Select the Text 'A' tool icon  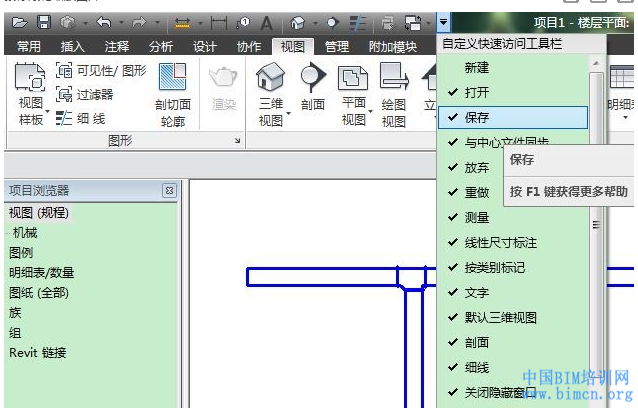tap(266, 21)
